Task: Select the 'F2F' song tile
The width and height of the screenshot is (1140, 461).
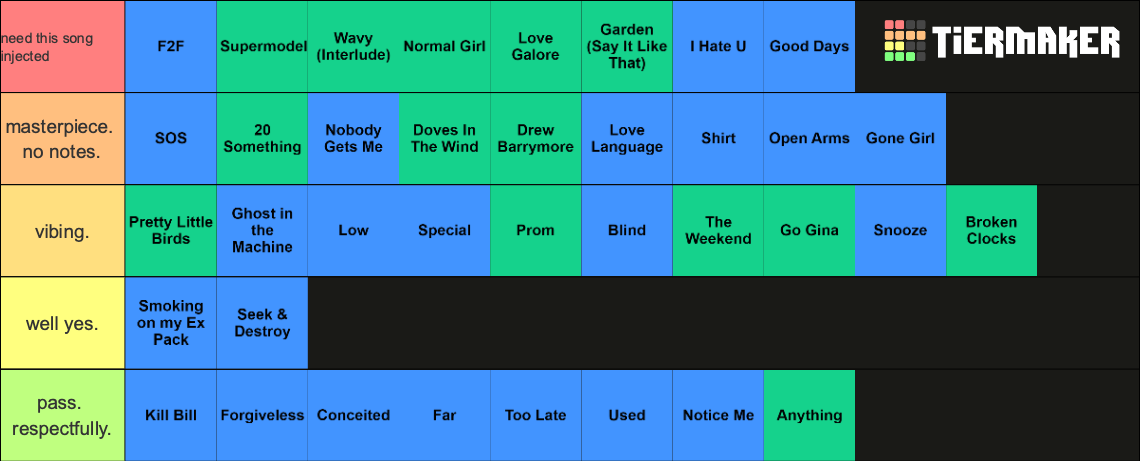Action: click(171, 47)
